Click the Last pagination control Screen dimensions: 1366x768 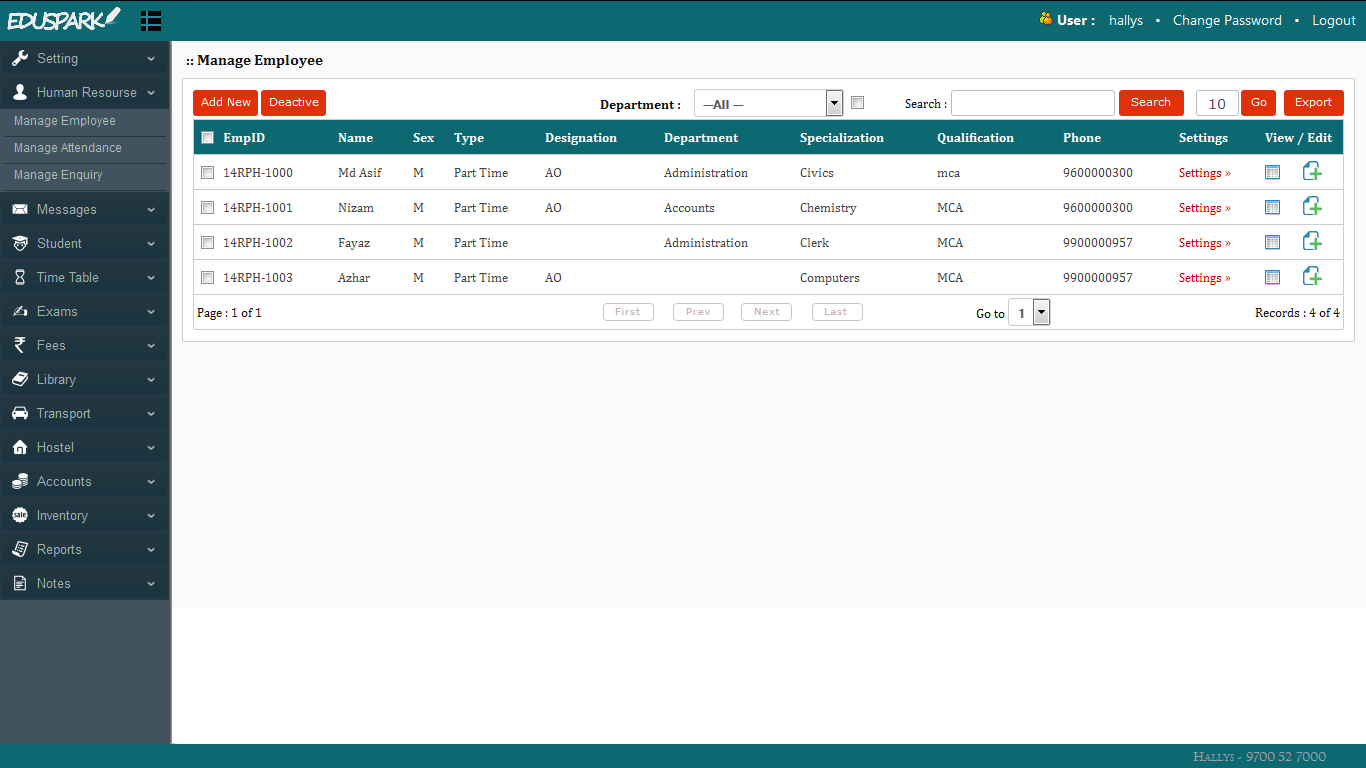[836, 311]
